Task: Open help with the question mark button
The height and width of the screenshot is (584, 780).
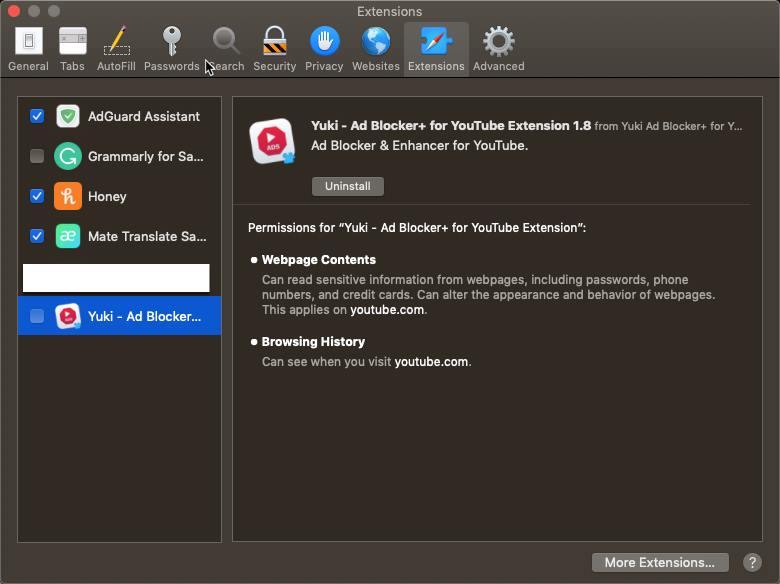Action: 752,562
